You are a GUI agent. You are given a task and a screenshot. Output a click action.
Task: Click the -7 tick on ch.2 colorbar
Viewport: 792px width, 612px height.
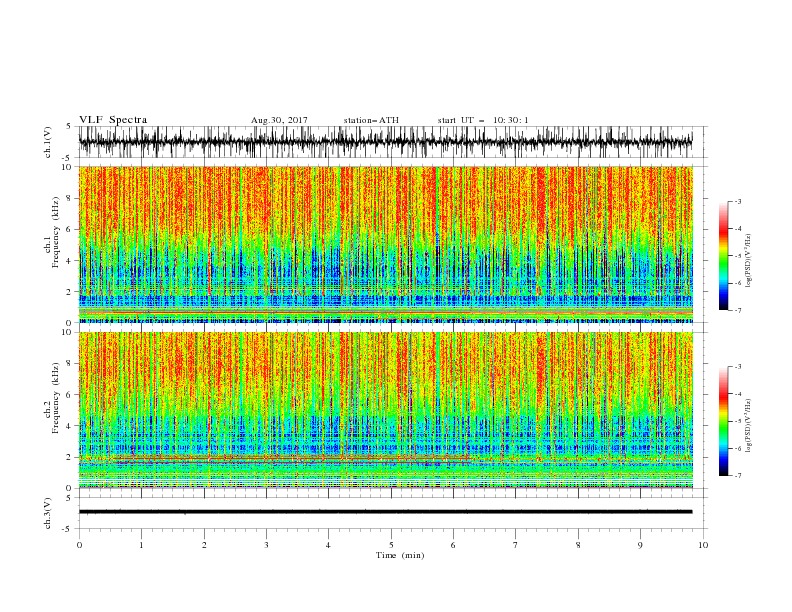pyautogui.click(x=738, y=475)
